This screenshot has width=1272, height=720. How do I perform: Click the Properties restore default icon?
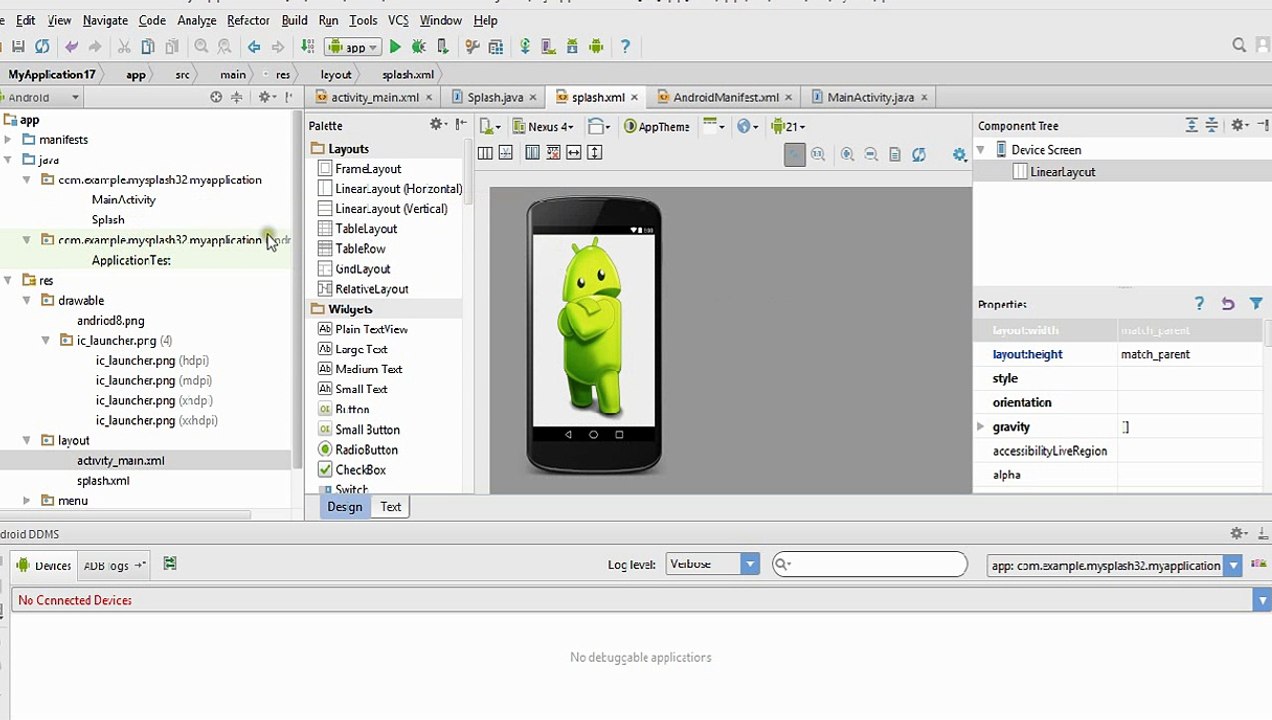[x=1228, y=304]
